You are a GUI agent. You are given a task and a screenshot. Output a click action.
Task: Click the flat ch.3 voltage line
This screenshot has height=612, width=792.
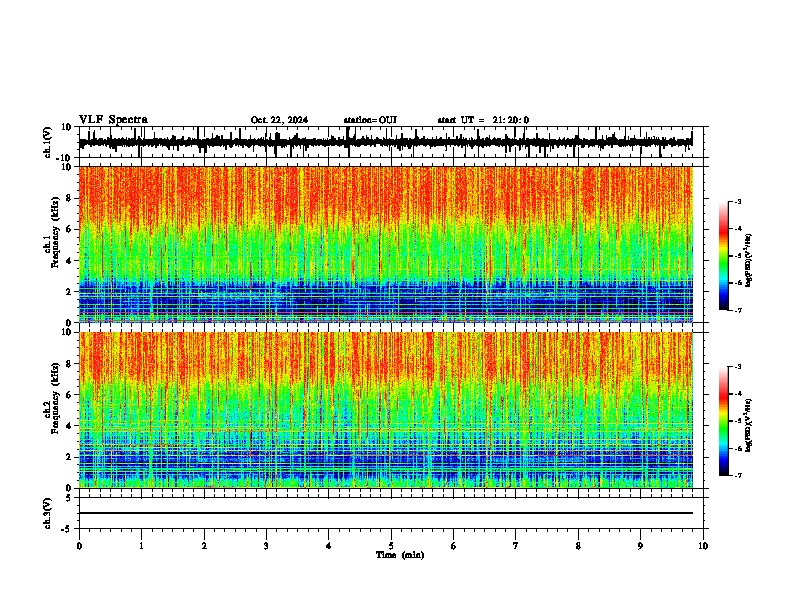click(385, 513)
